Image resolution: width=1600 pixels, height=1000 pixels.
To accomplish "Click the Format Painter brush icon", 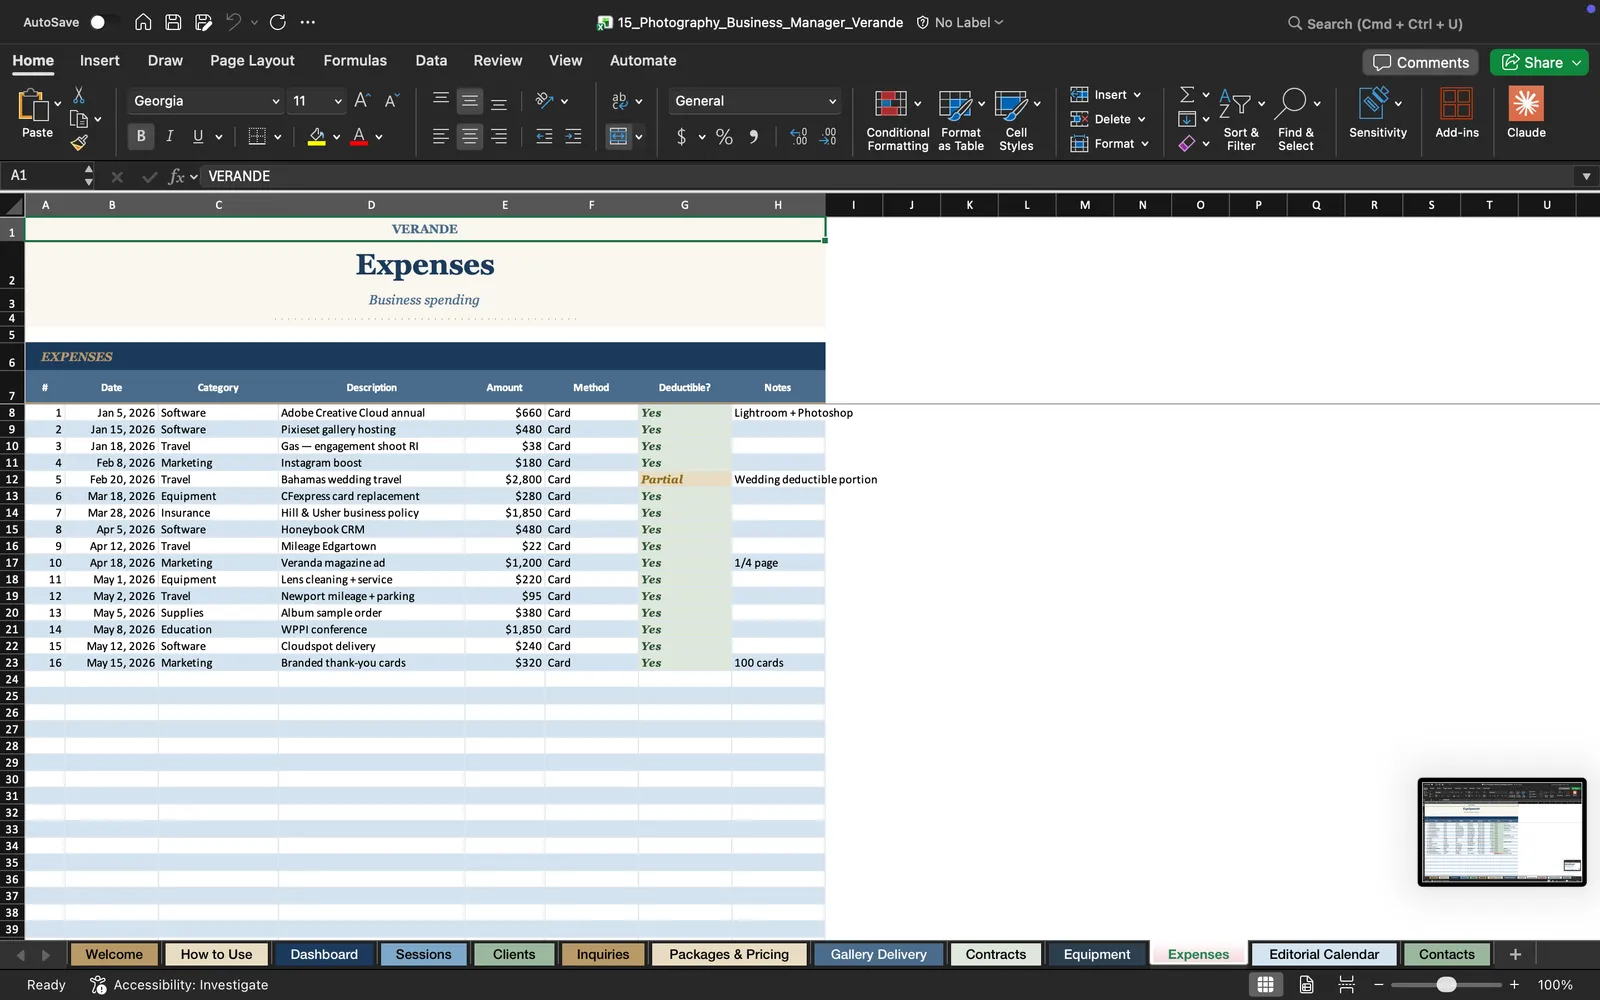I will tap(79, 143).
